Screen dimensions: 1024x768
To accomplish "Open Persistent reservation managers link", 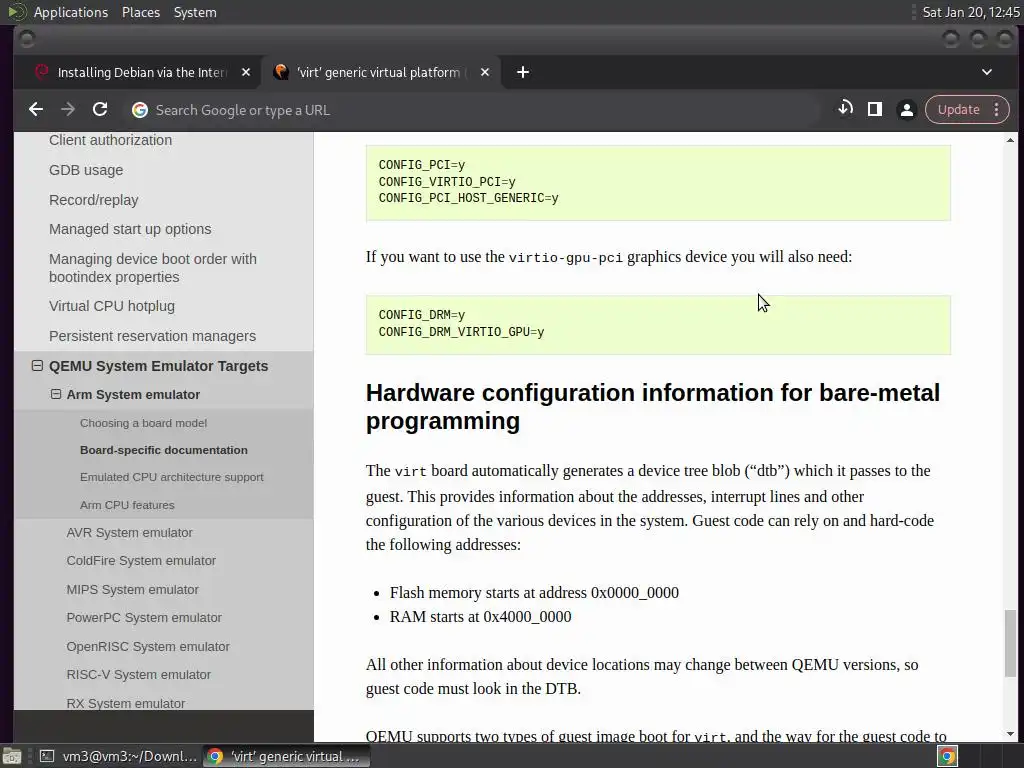I will (x=152, y=336).
